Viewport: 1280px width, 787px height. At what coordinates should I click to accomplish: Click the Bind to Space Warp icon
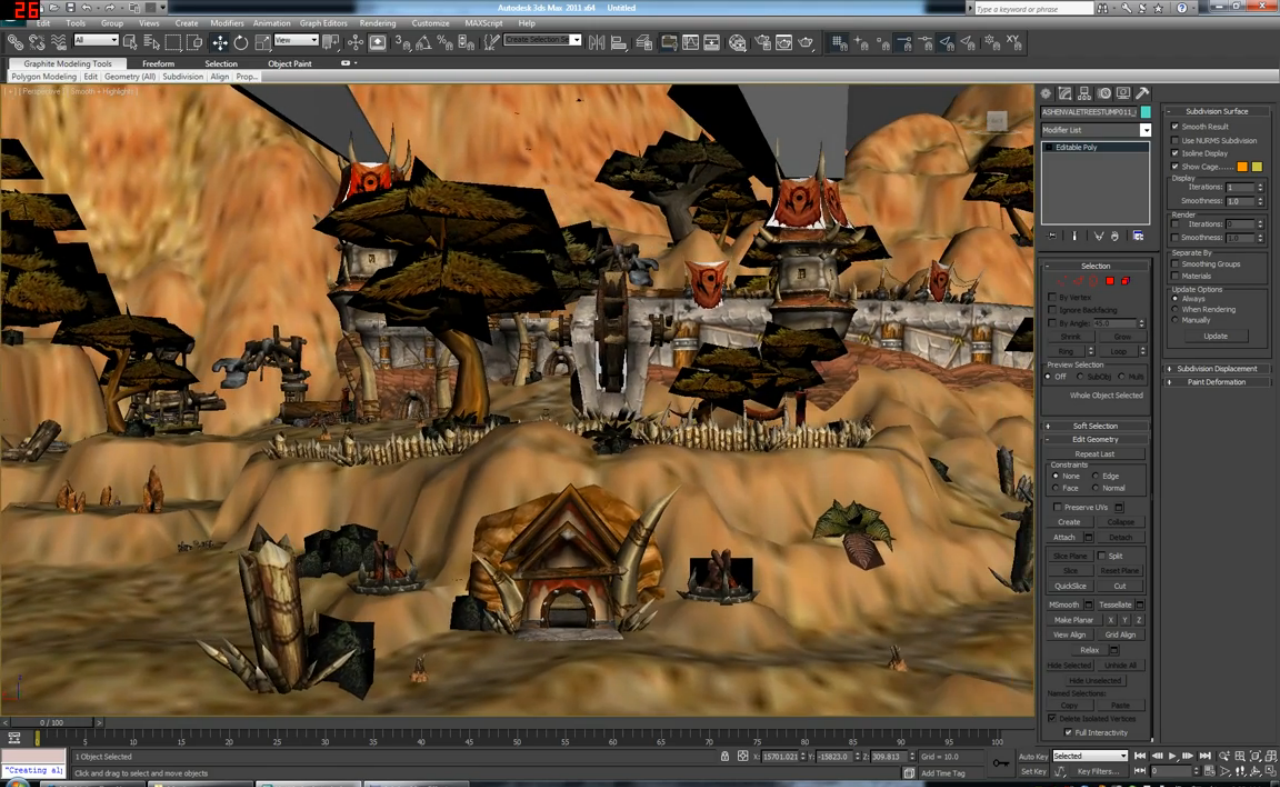(x=59, y=43)
